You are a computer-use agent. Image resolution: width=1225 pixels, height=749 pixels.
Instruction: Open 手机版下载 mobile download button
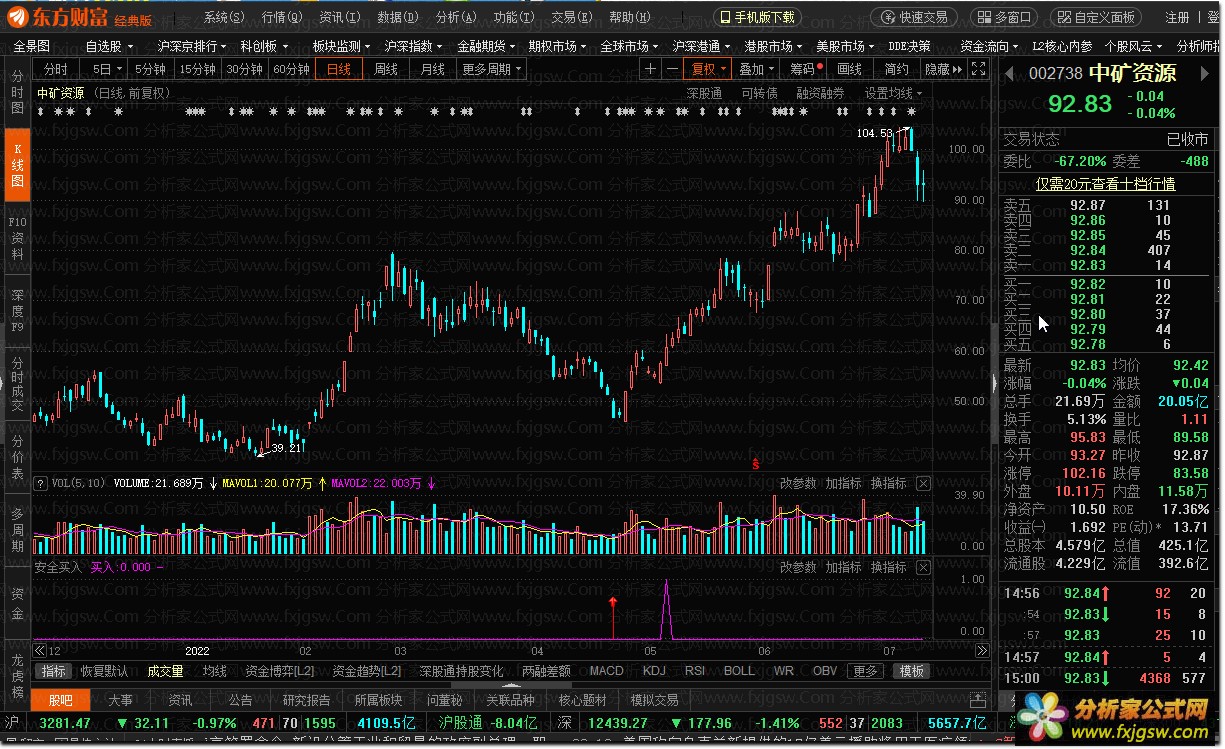pos(757,17)
